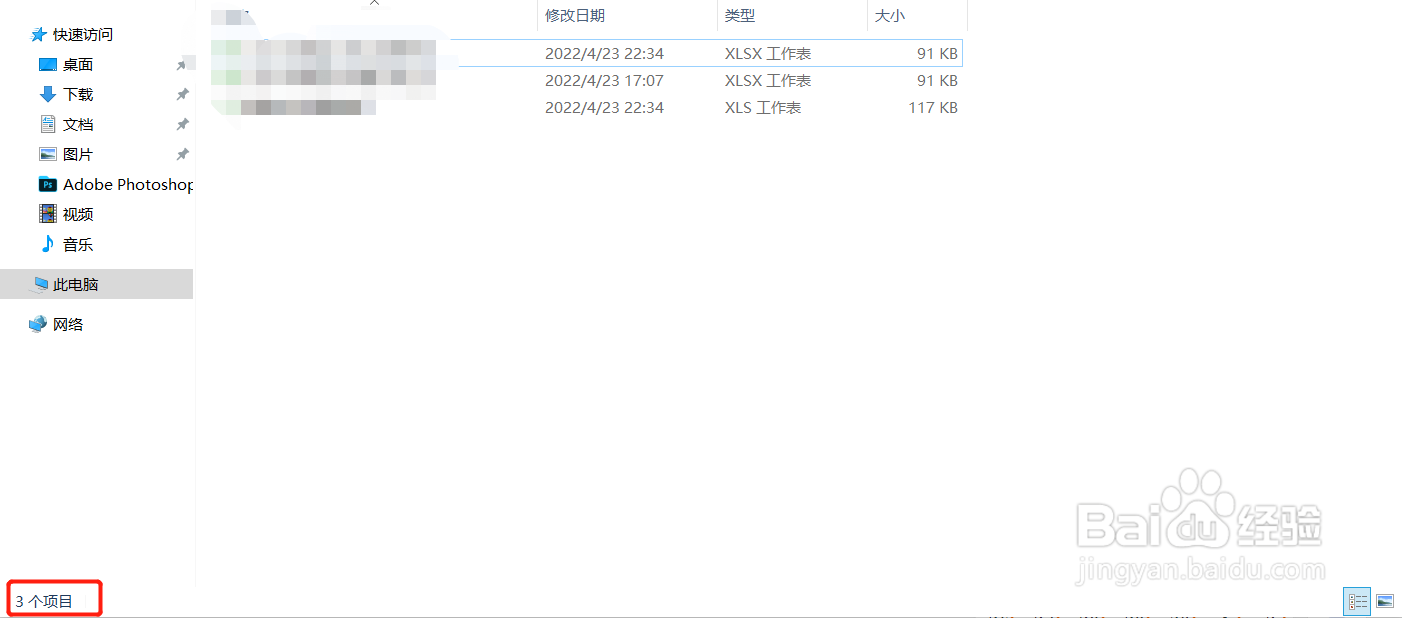Select first XLSX file dated 22:34
This screenshot has width=1402, height=618.
pos(587,53)
